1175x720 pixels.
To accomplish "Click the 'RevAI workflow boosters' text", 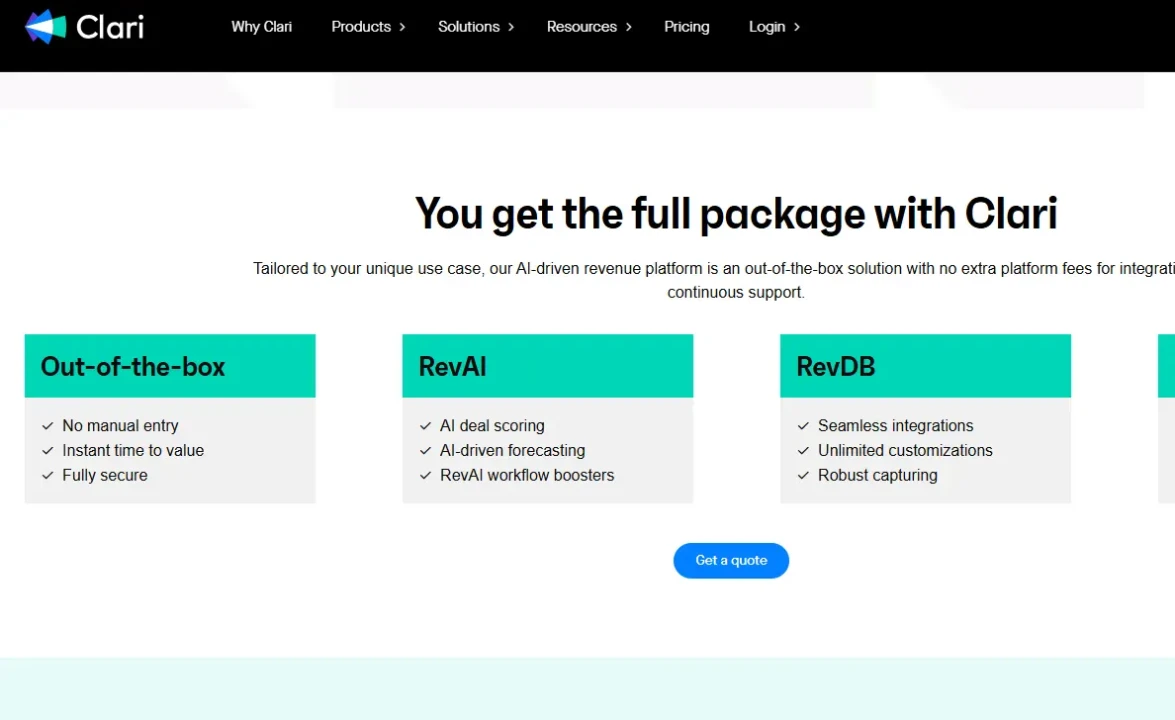I will click(x=527, y=475).
